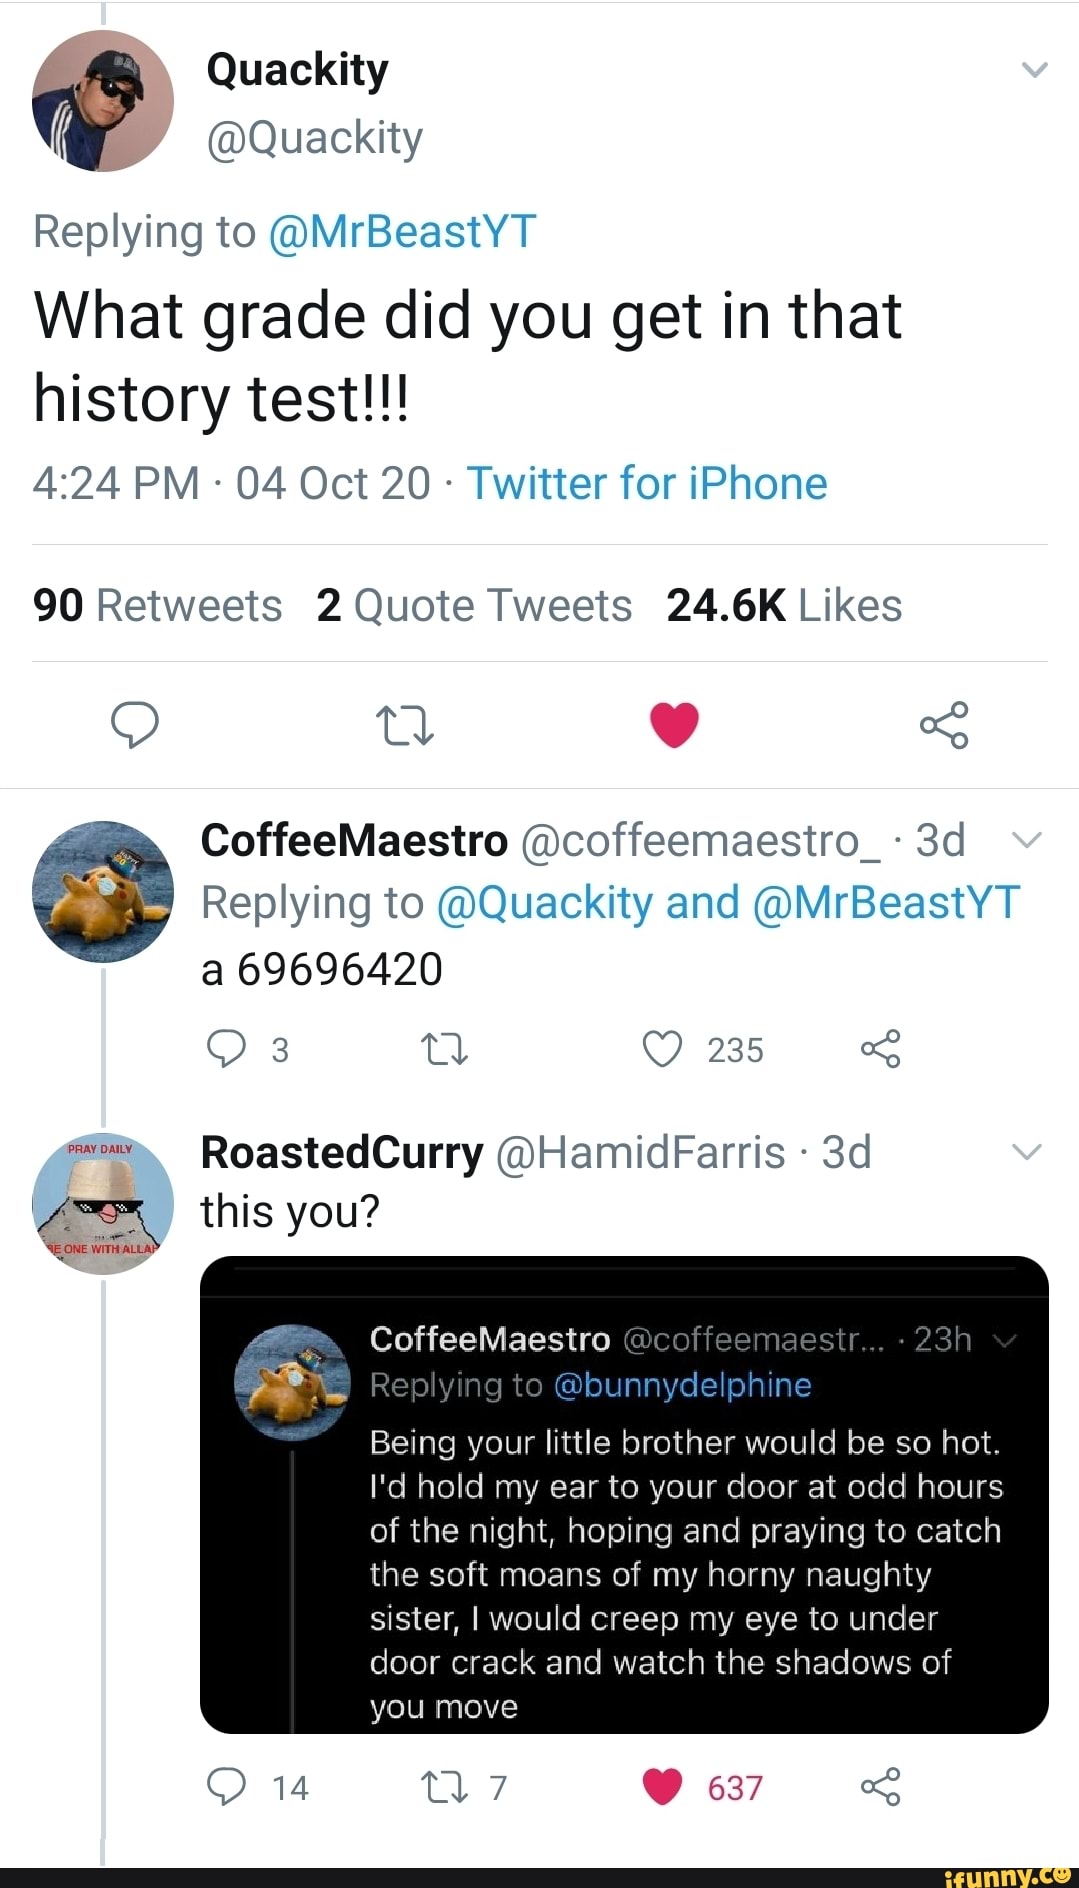Share CoffeeMaestro's reply tweet

click(x=880, y=1049)
